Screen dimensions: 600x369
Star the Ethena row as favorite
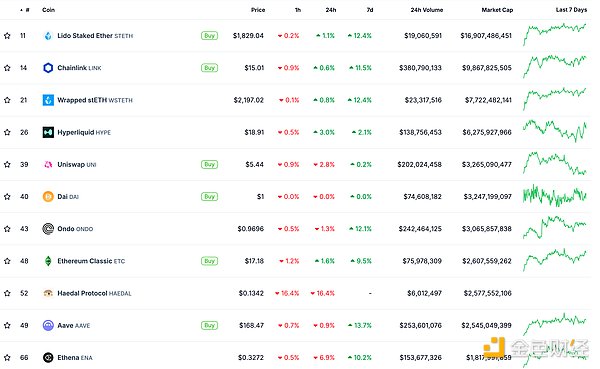click(7, 358)
